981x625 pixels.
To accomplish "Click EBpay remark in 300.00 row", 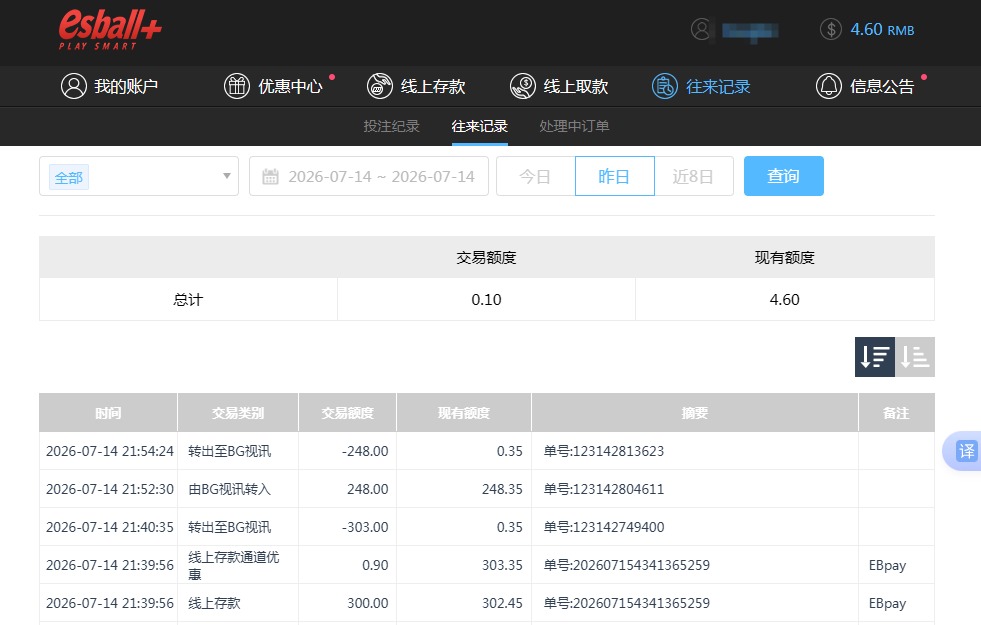I will coord(887,604).
